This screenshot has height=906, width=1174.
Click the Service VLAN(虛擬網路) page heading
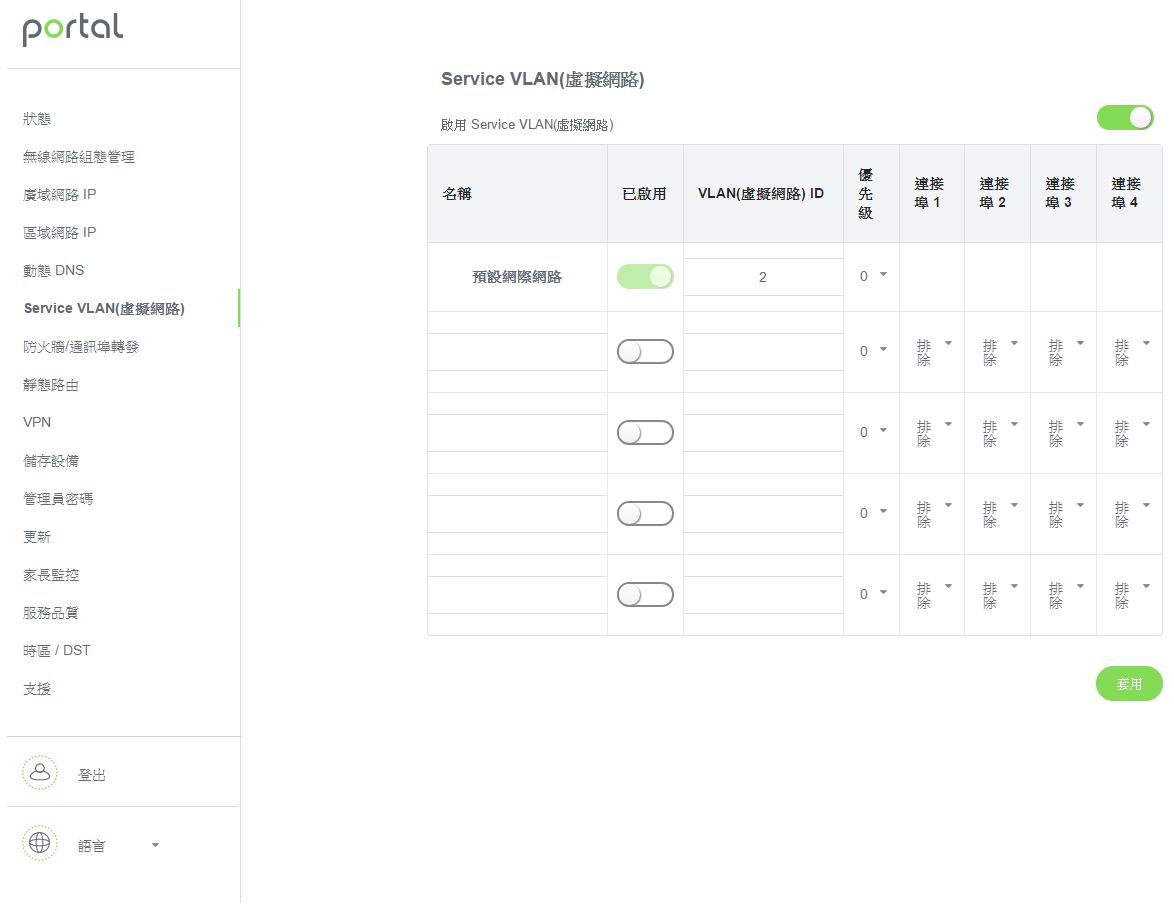[543, 79]
